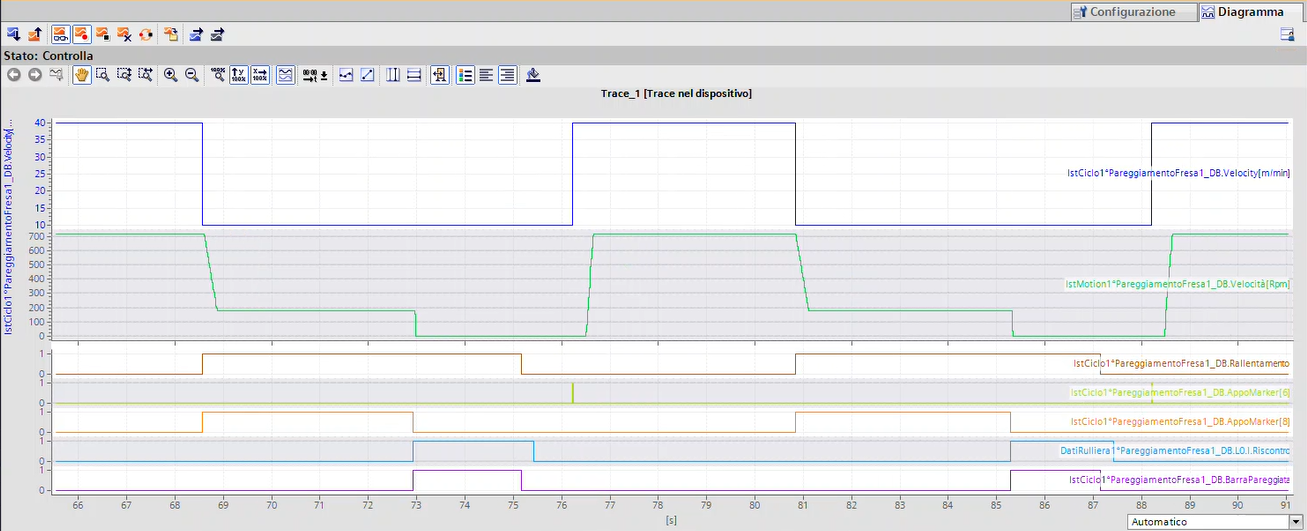This screenshot has width=1307, height=531.
Task: Click the zoom out magnifier
Action: pos(191,75)
